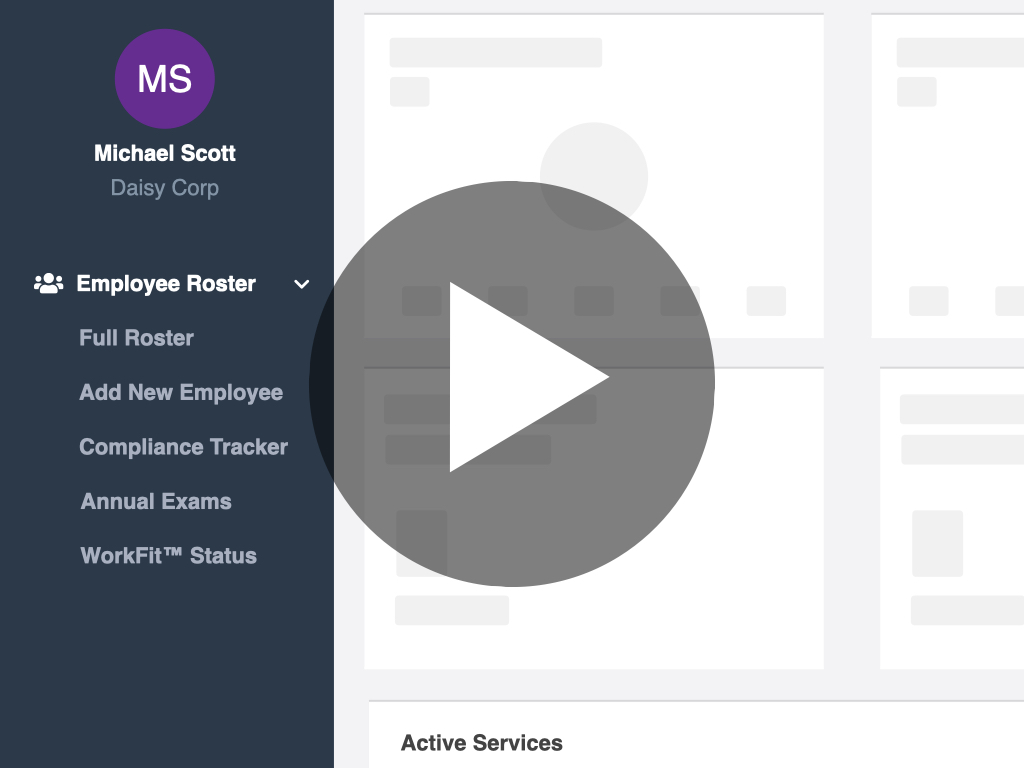Select Add New Employee
Screen dimensions: 1024x768
(x=181, y=392)
